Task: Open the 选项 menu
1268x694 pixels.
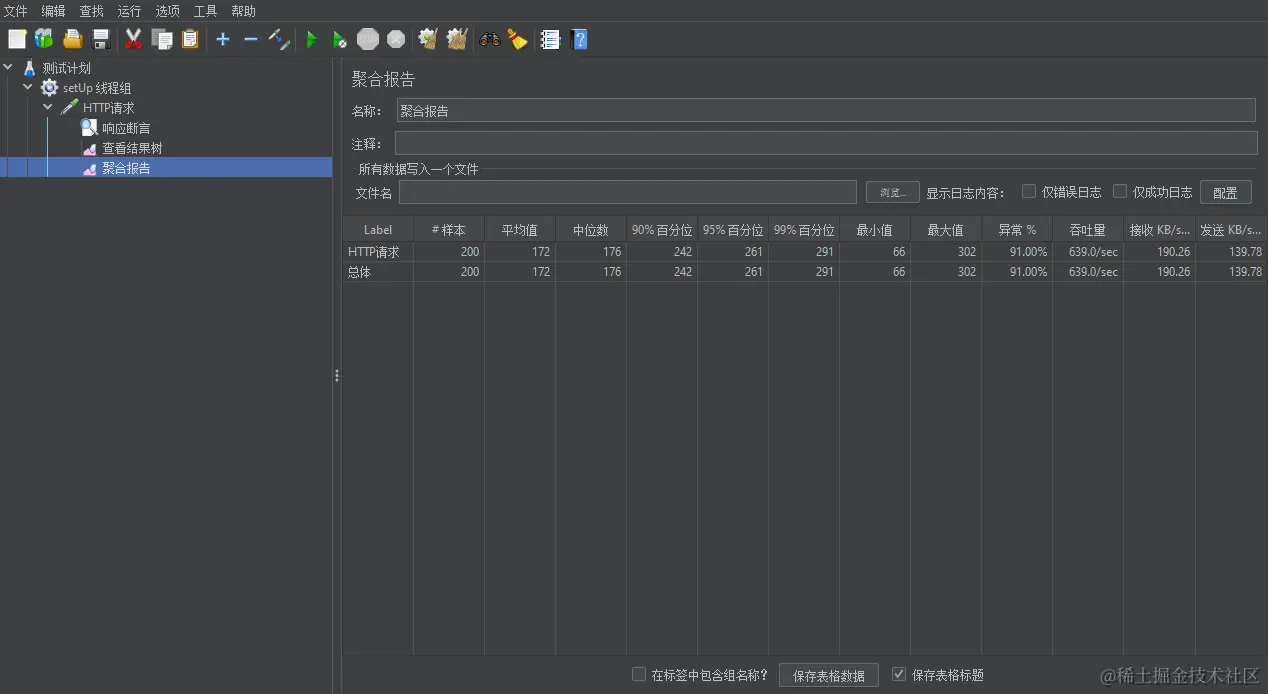Action: pyautogui.click(x=167, y=11)
